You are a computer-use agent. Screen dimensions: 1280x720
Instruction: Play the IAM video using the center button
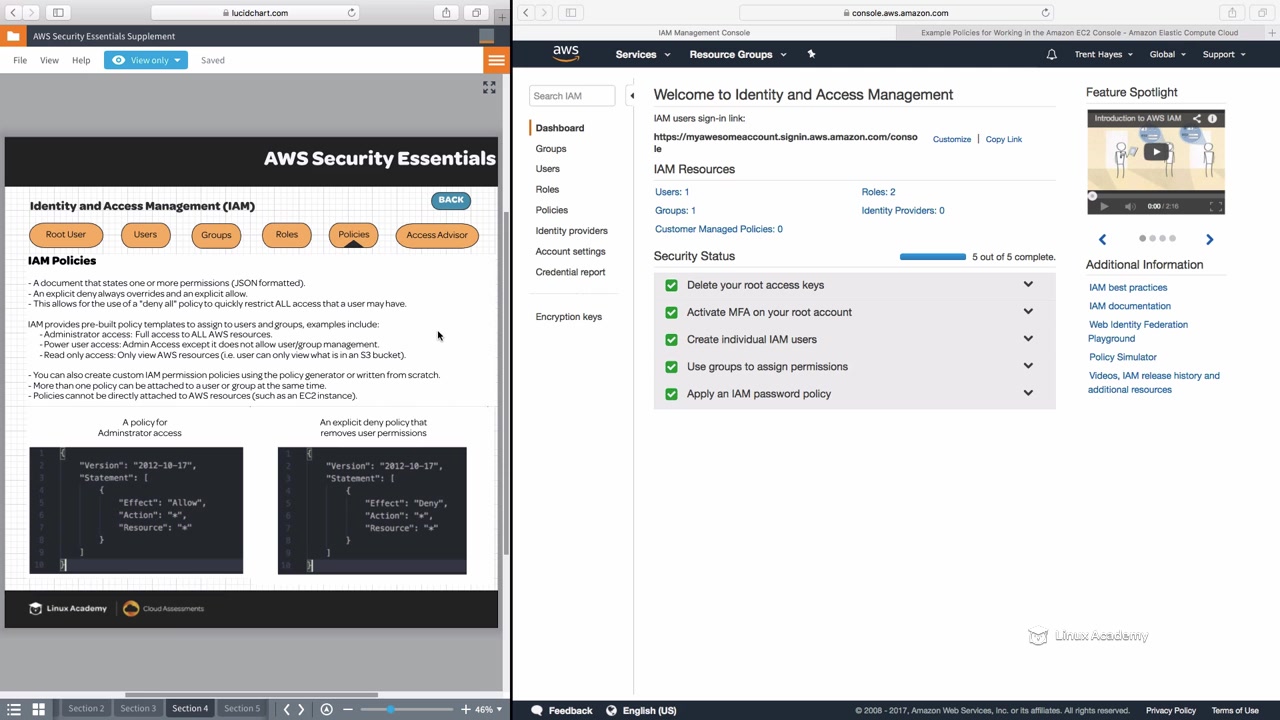tap(1156, 152)
